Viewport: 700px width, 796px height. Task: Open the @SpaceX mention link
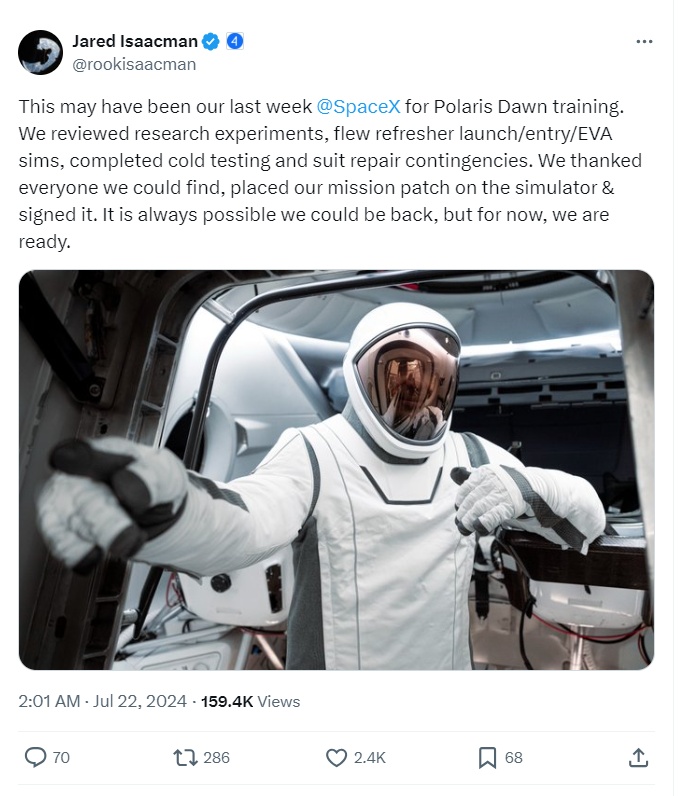pos(358,106)
